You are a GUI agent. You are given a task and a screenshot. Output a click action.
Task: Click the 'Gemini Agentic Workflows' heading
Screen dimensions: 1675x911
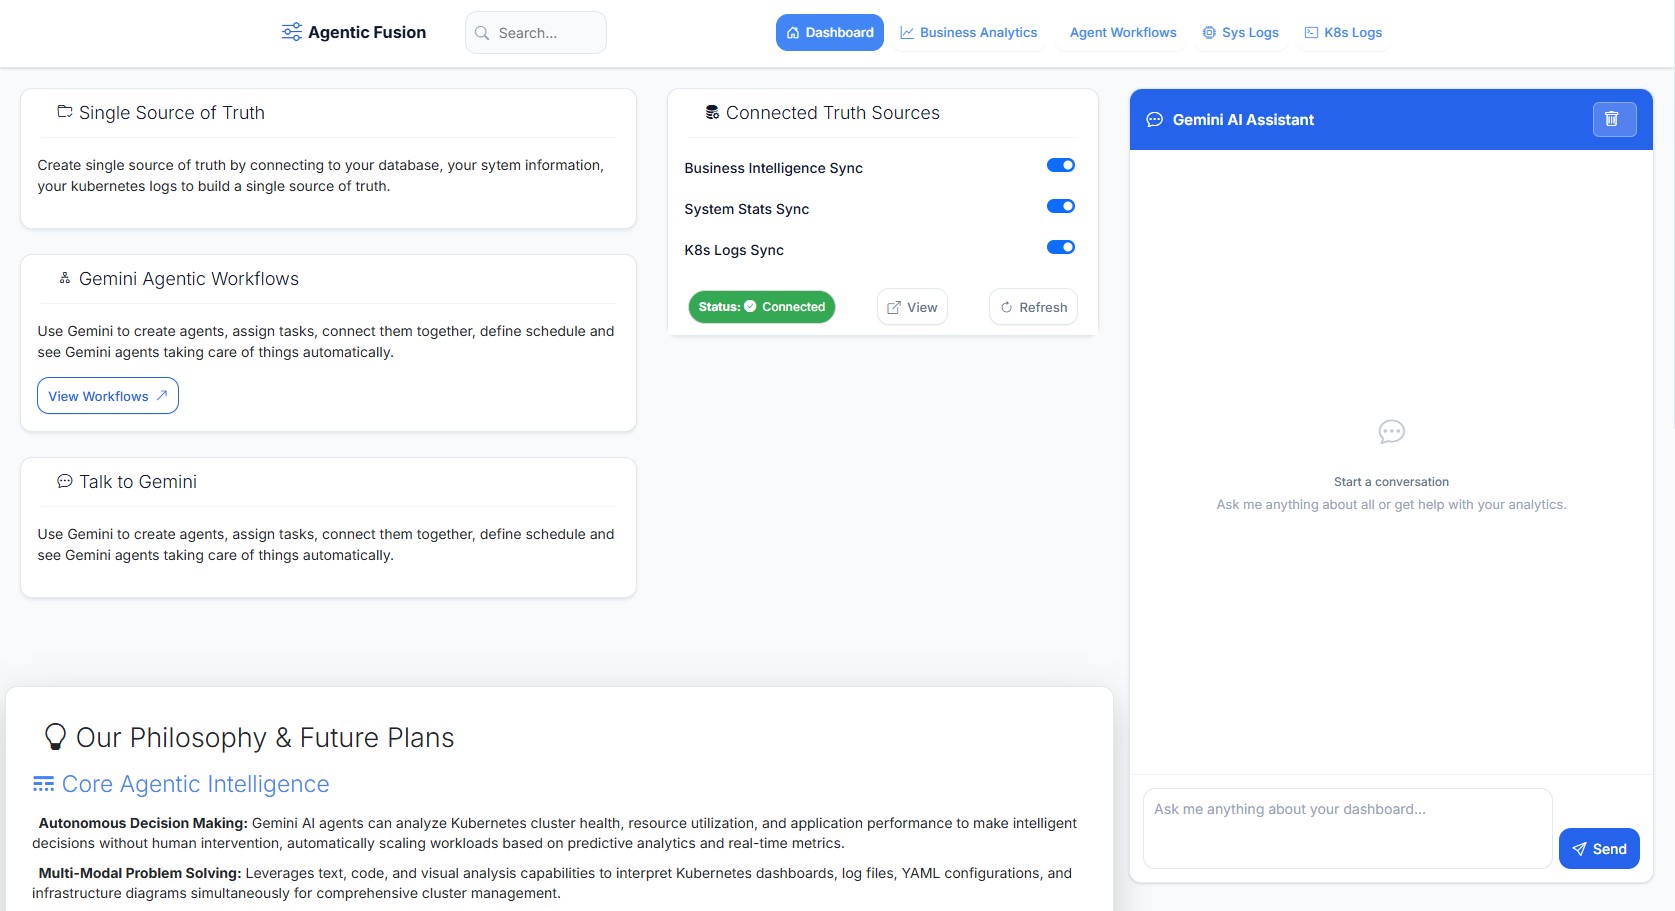click(x=189, y=279)
